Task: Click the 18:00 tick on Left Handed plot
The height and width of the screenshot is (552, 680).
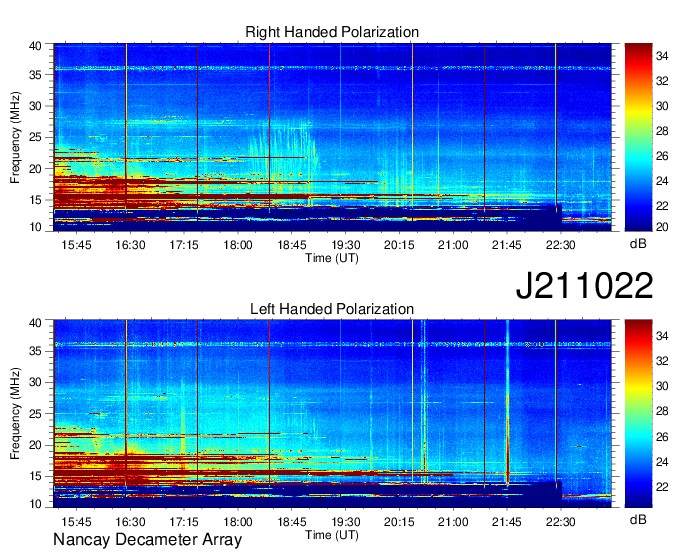Action: click(x=238, y=521)
